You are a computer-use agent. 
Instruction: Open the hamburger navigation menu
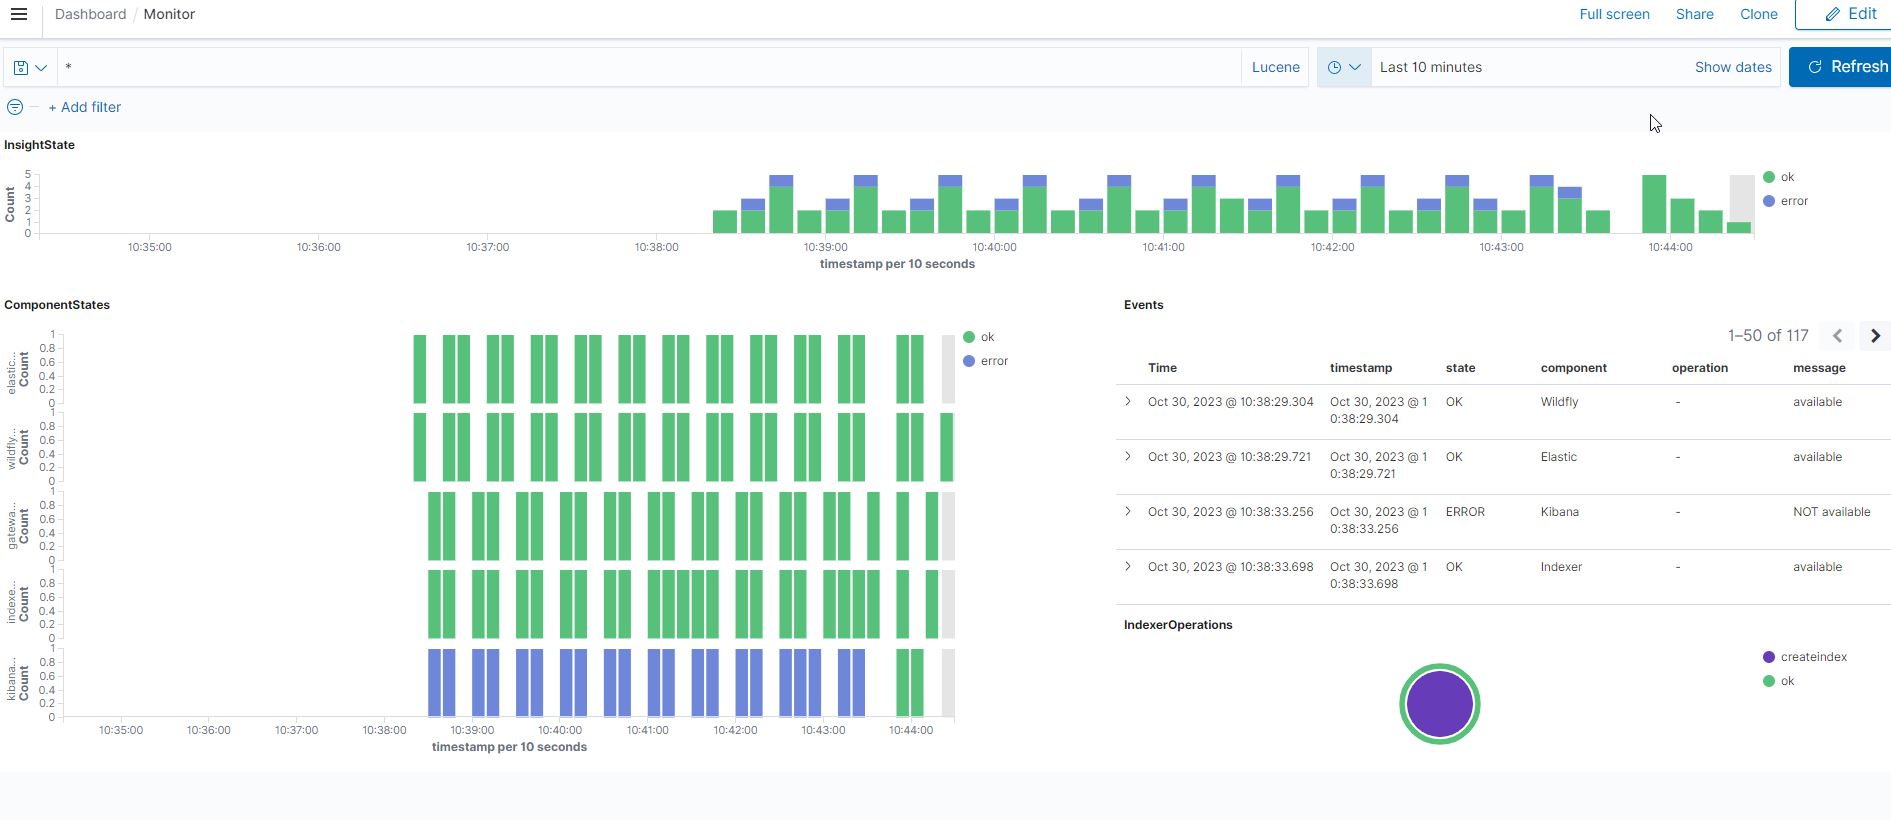19,14
